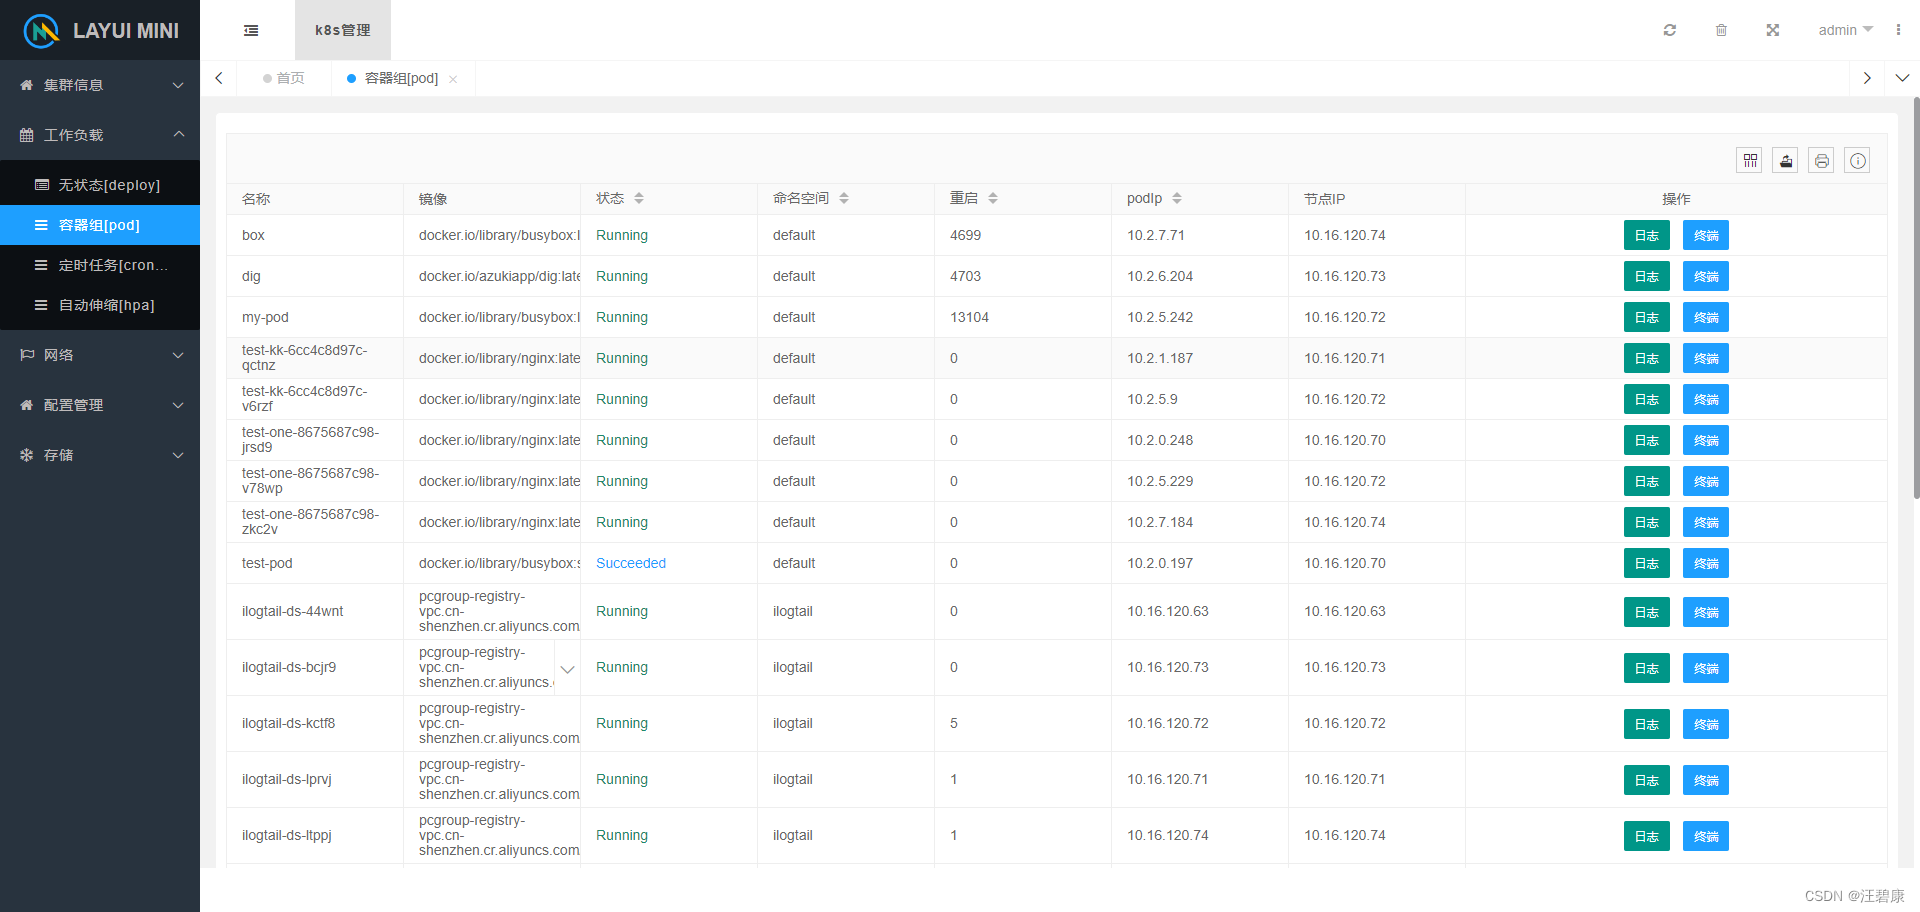Screen dimensions: 1920x912
Task: Click podIp 10.2.7.71
Action: click(1156, 235)
